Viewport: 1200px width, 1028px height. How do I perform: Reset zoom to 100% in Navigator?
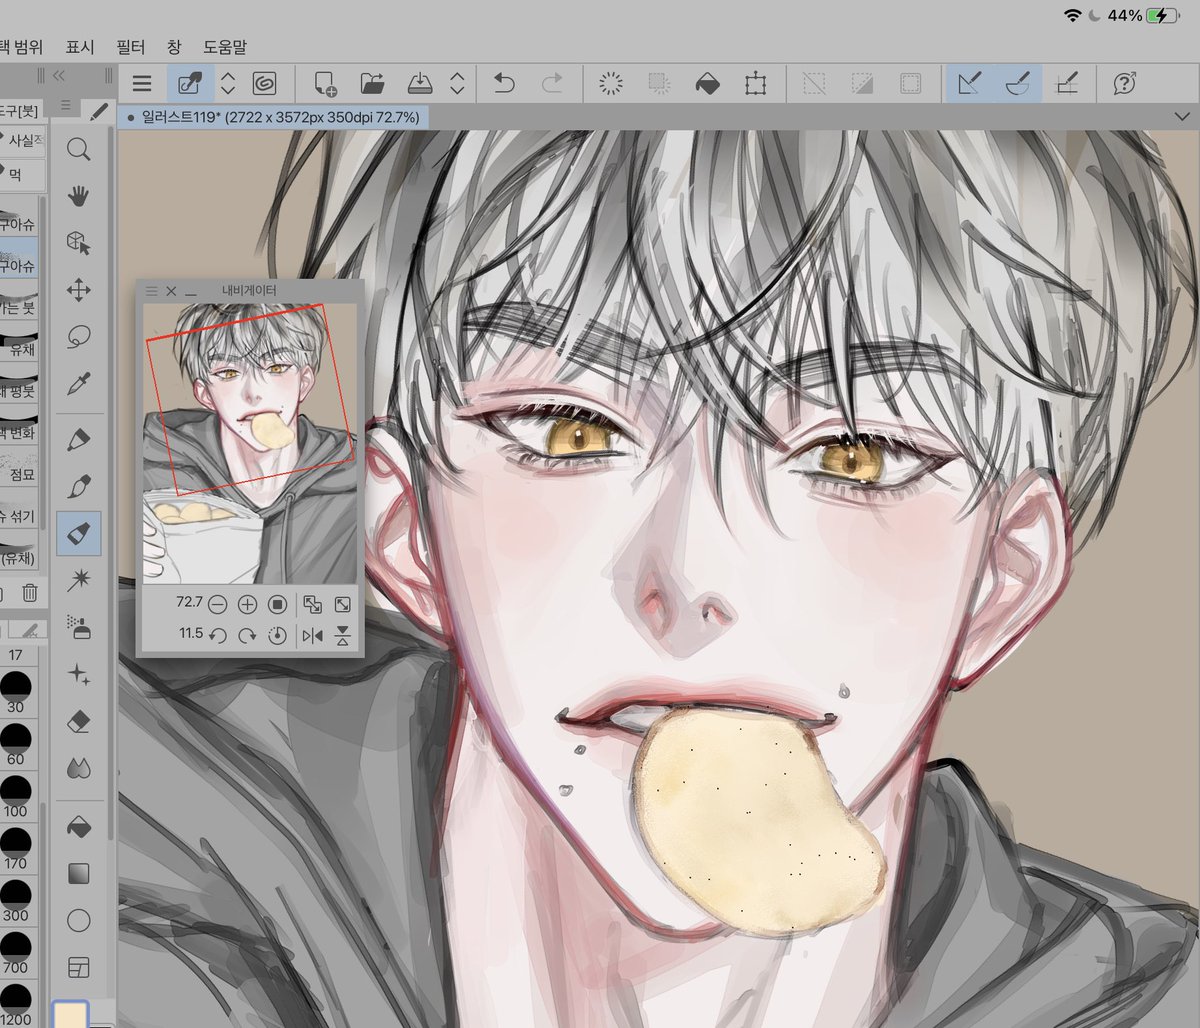(x=278, y=604)
